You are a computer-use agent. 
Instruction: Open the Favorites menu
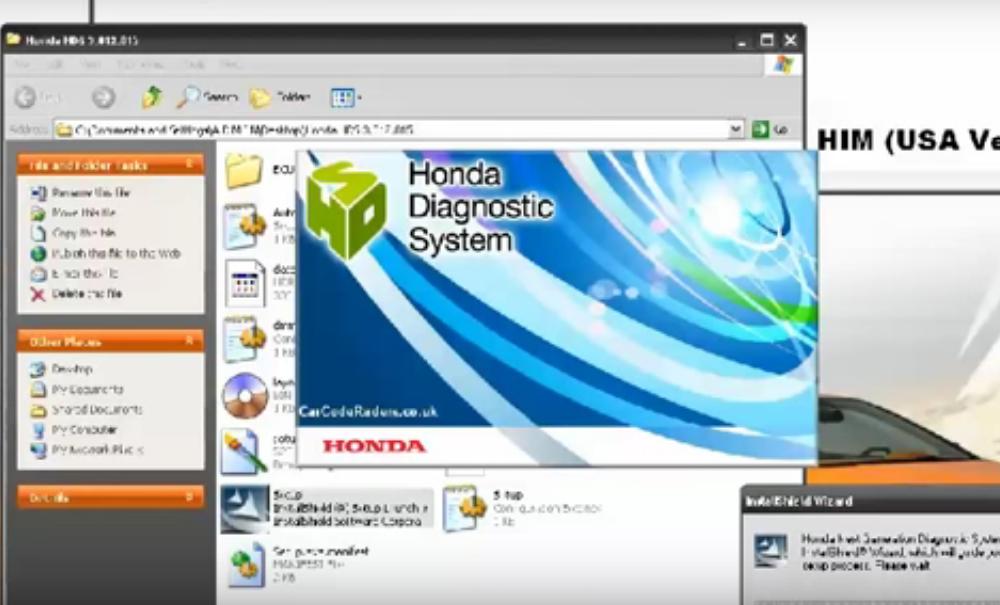point(141,64)
